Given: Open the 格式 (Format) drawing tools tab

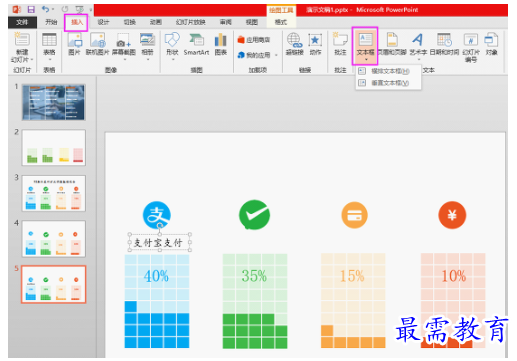Looking at the screenshot, I should (x=281, y=22).
